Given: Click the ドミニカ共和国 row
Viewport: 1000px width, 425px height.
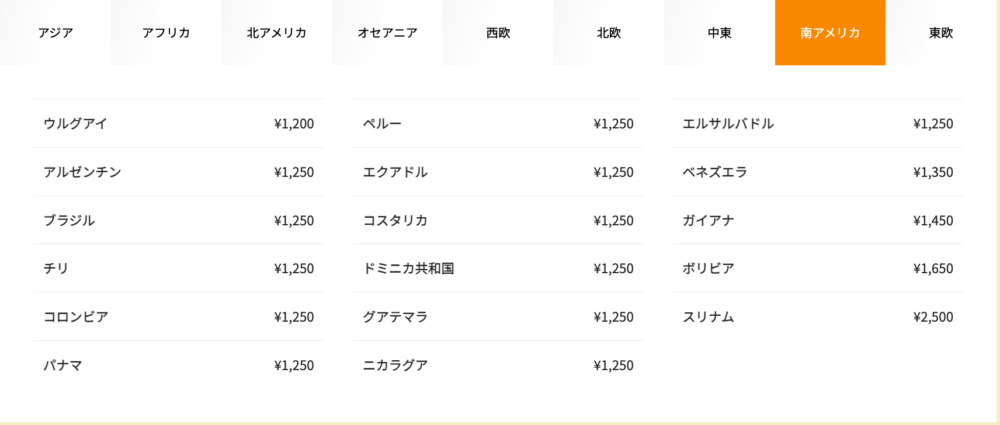Looking at the screenshot, I should pos(498,268).
